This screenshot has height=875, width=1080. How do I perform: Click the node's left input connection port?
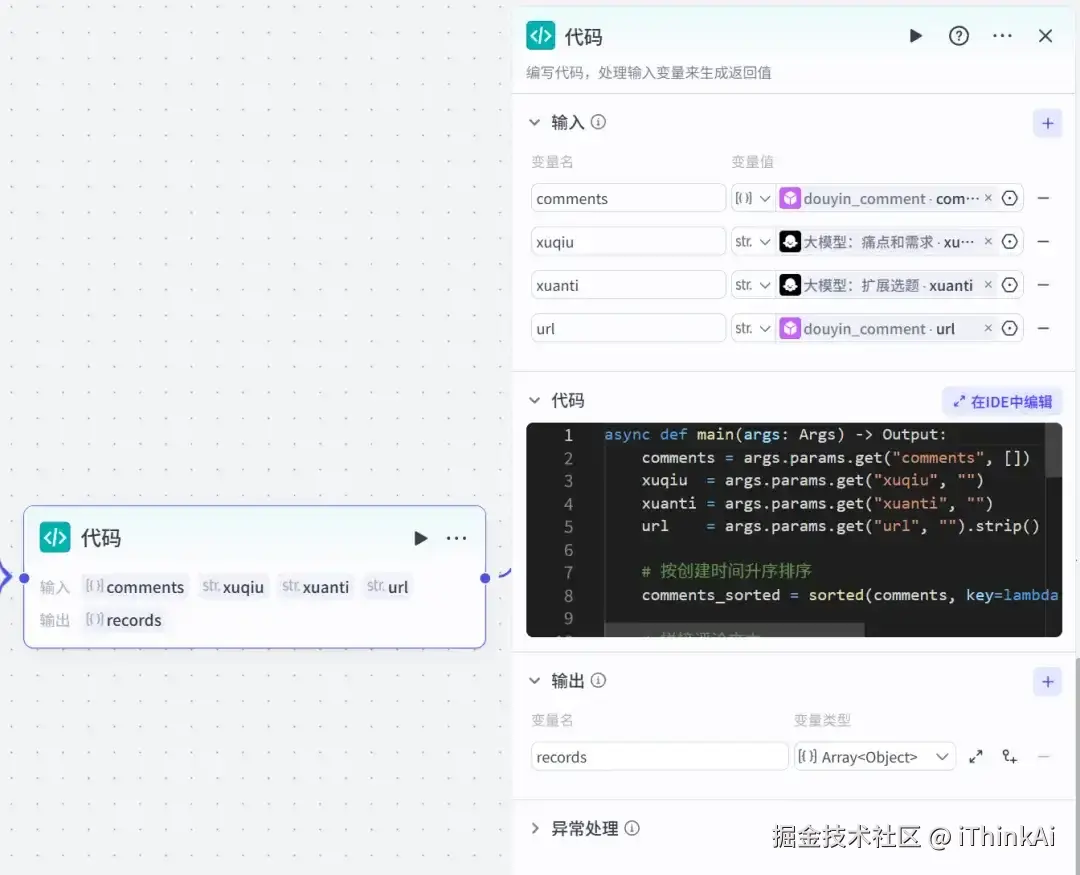point(24,578)
